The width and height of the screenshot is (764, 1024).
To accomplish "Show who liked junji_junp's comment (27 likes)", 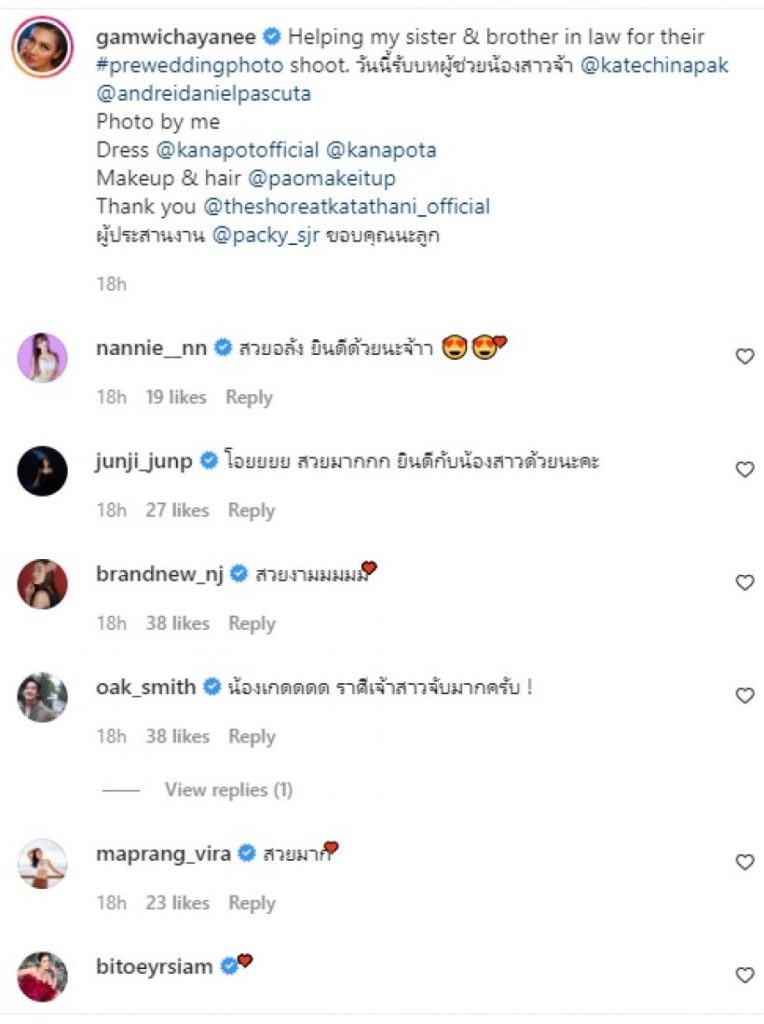I will tap(174, 510).
